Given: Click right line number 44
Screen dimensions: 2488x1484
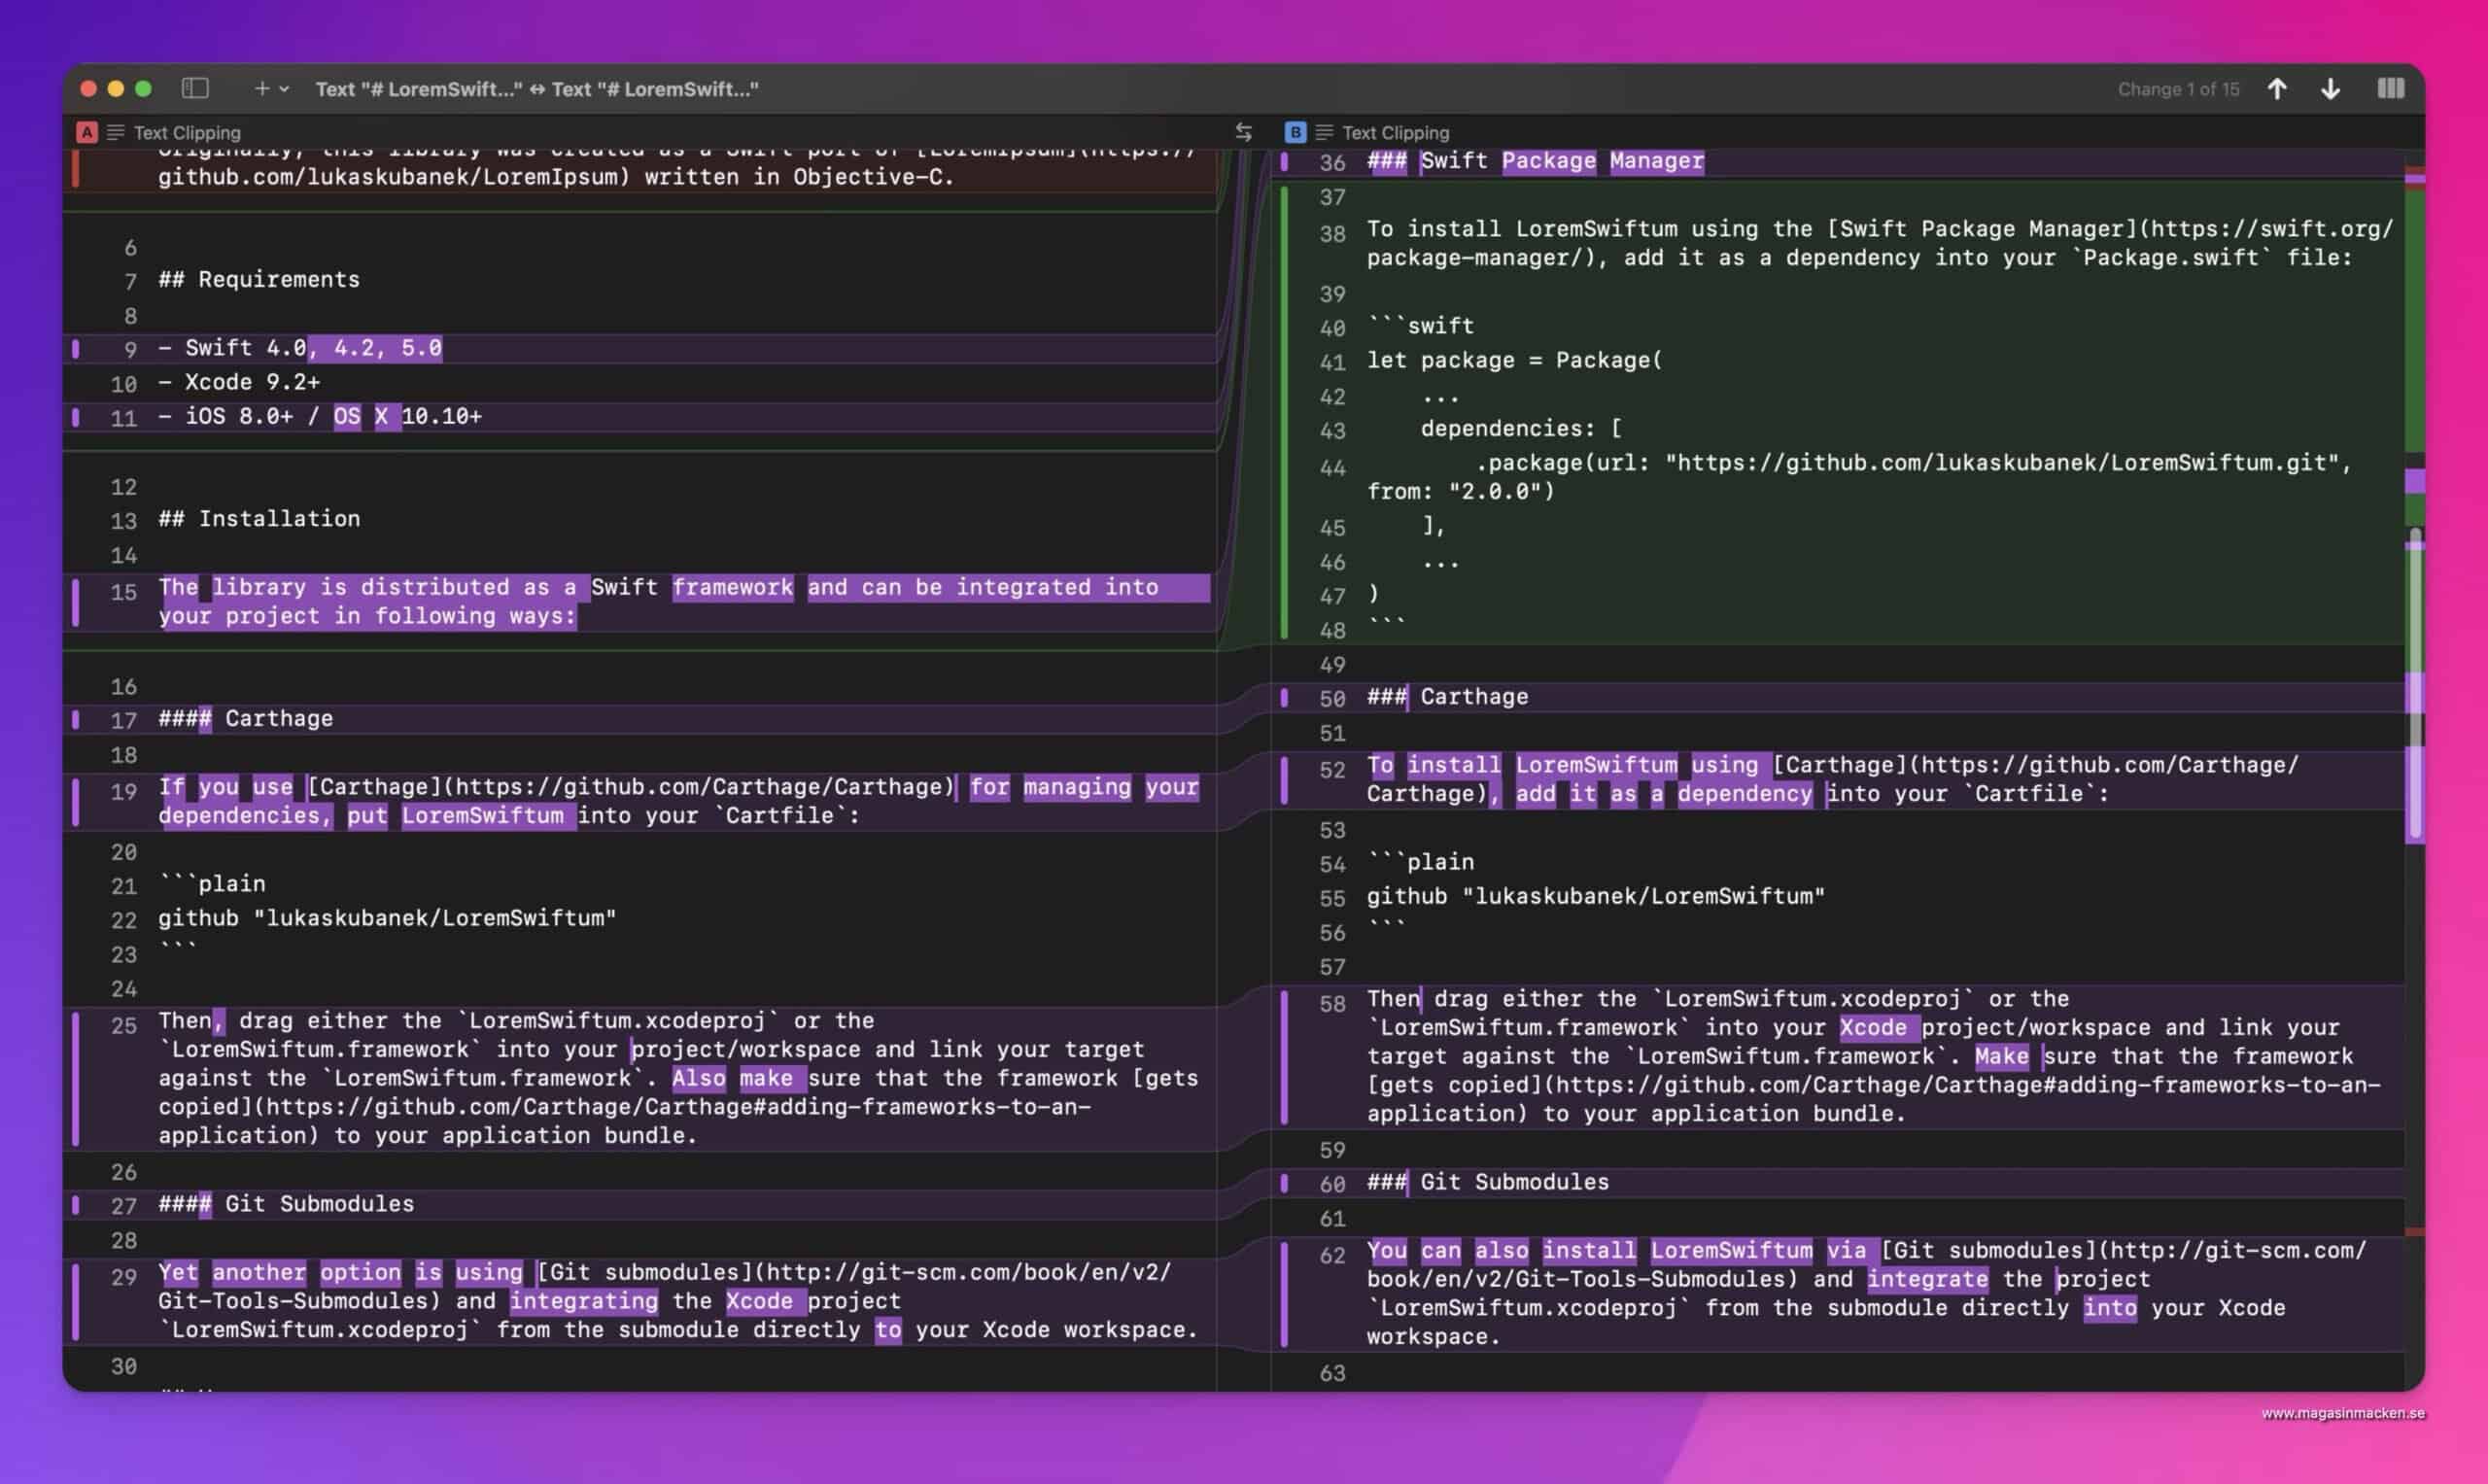Looking at the screenshot, I should pos(1332,467).
